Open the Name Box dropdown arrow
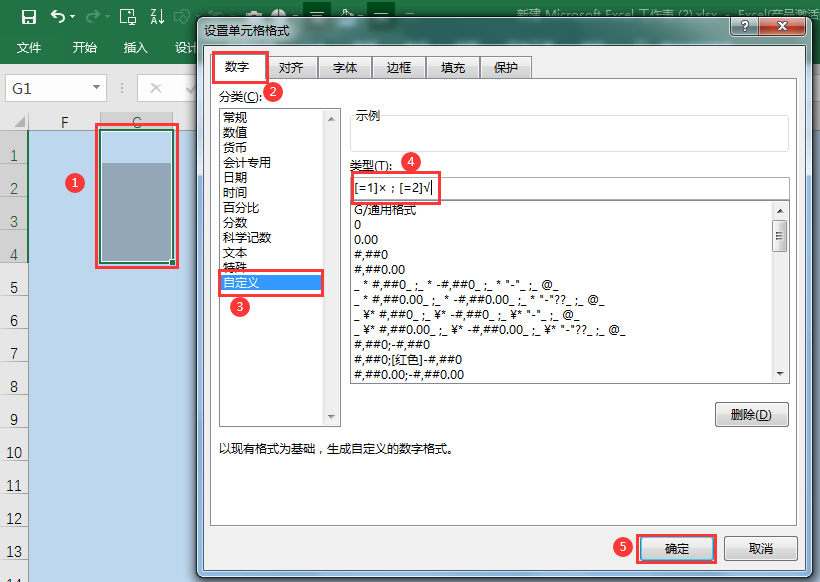Screen dimensions: 820x582 click(96, 87)
